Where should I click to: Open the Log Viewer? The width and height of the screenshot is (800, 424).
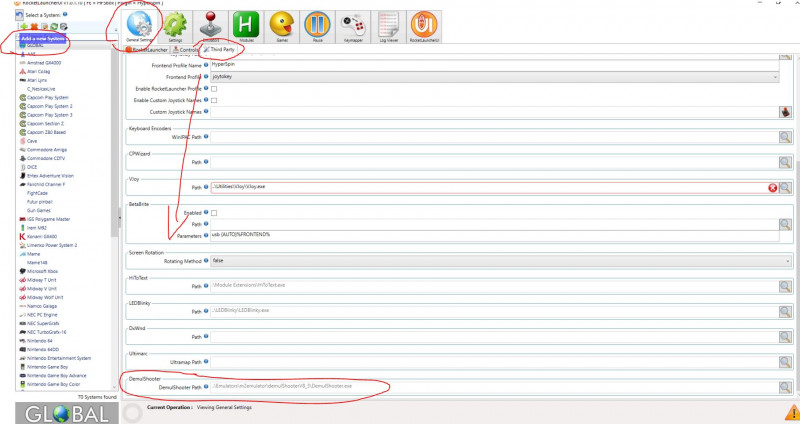click(388, 27)
